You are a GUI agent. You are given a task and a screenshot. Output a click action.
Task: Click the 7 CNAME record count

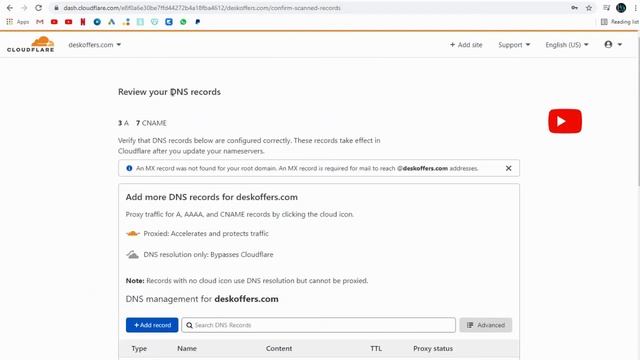[x=151, y=123]
